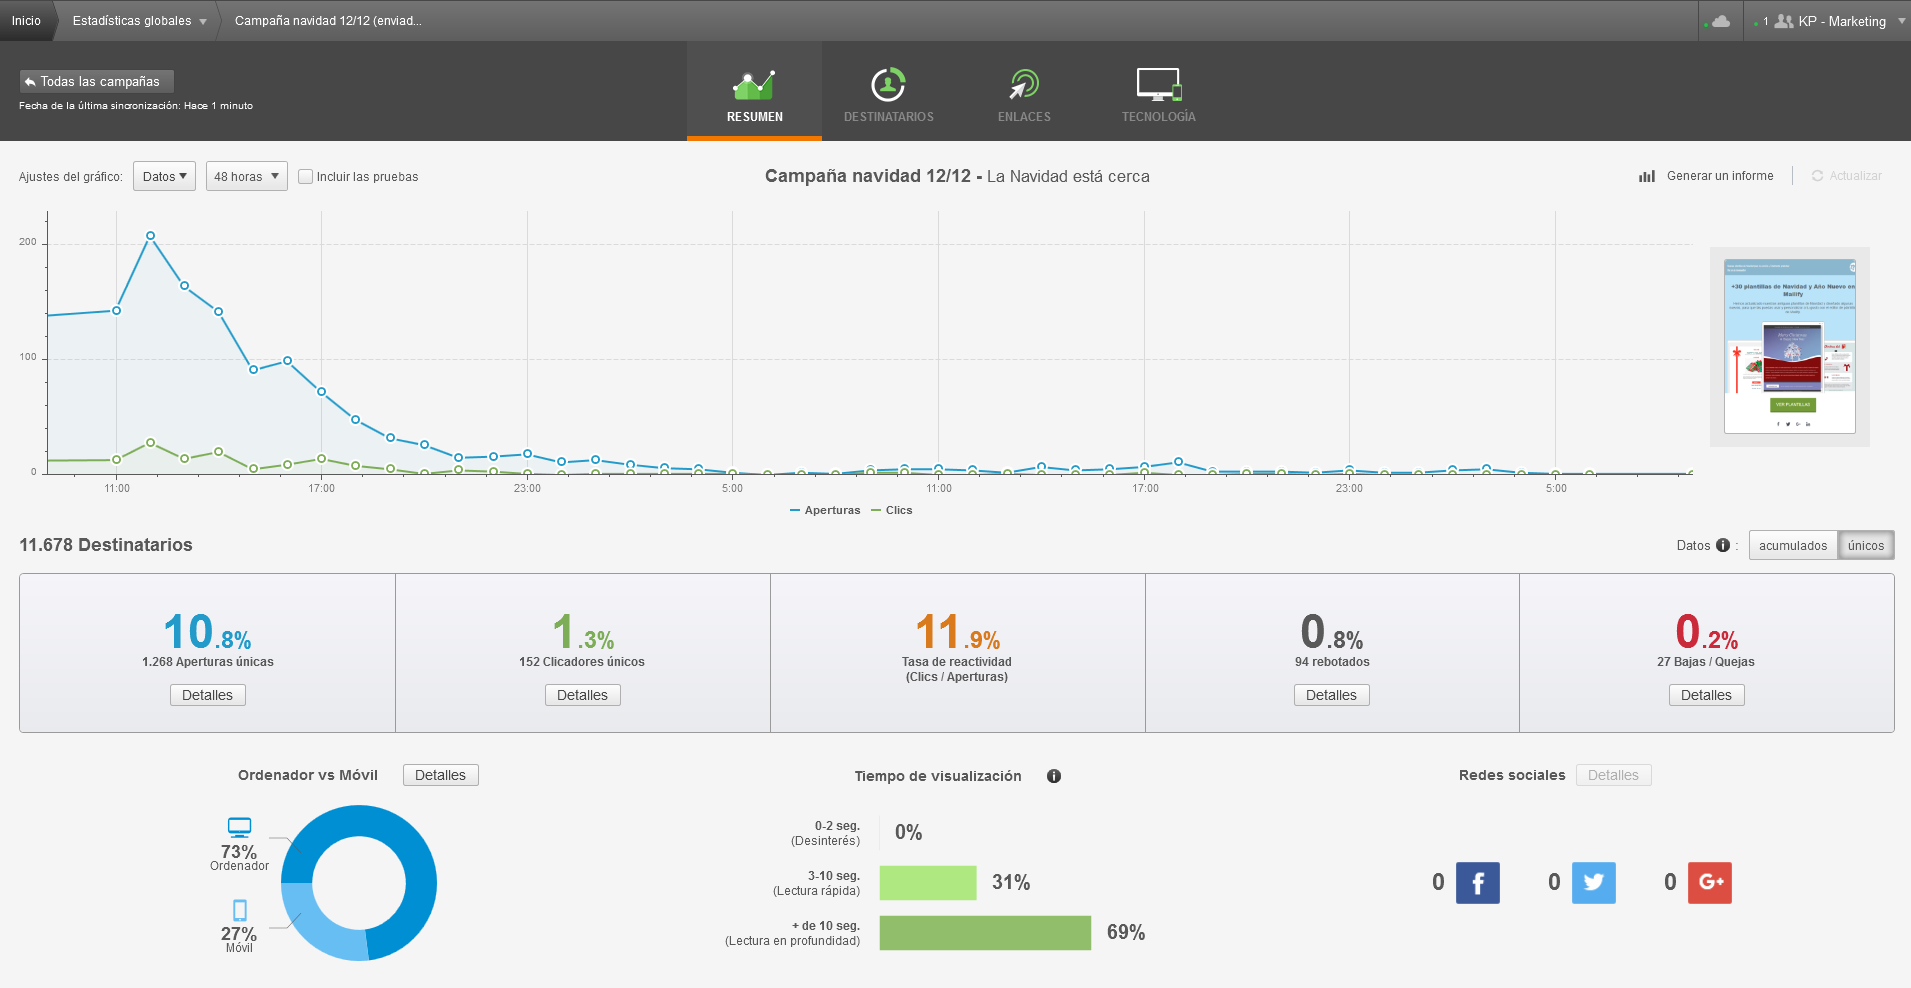Screen dimensions: 1911x988
Task: Click the cloud sync status icon
Action: click(1720, 21)
